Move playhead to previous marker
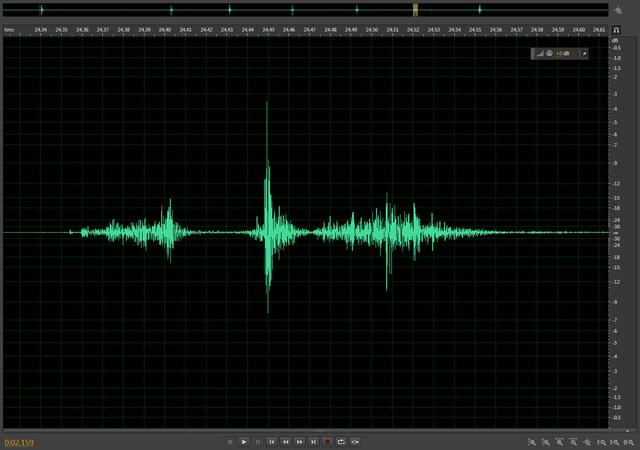The width and height of the screenshot is (640, 450). [x=272, y=442]
